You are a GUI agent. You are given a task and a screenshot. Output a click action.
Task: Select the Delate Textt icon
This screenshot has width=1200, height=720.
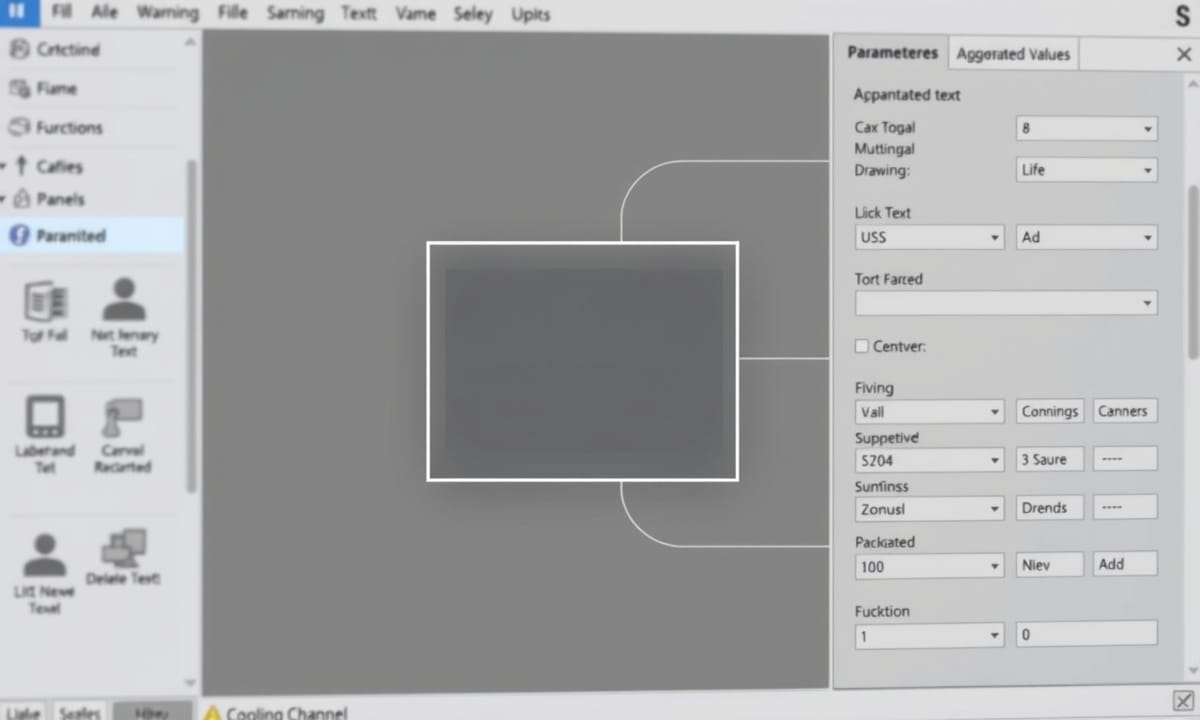pos(123,548)
